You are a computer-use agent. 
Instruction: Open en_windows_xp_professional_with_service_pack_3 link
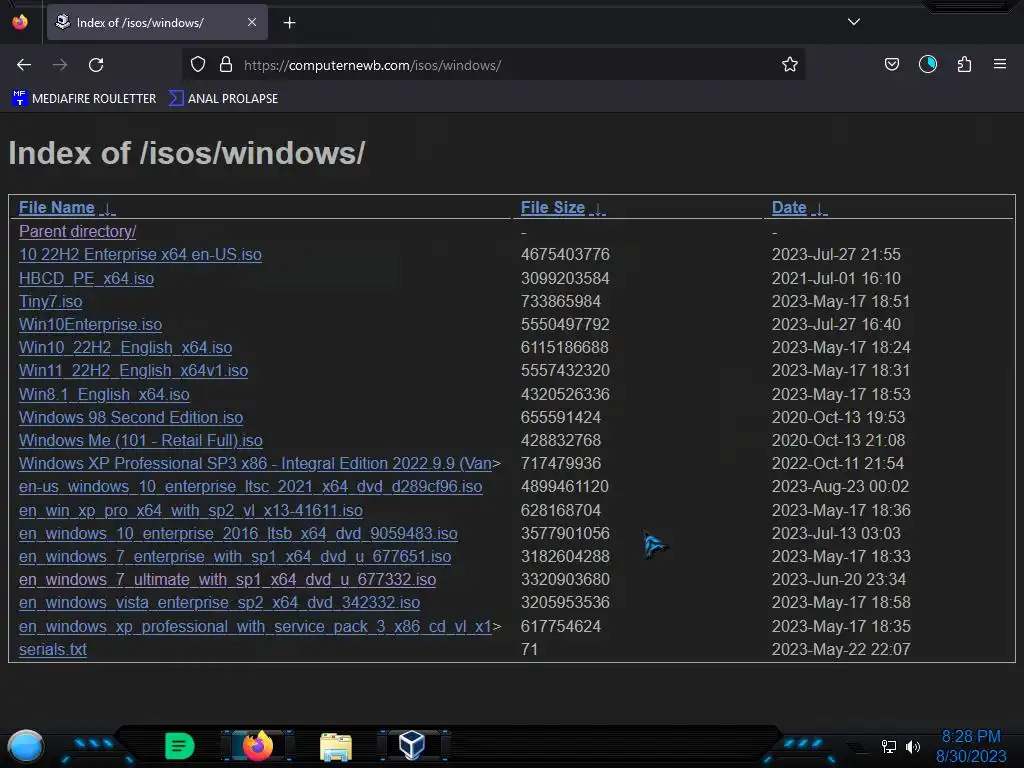255,626
